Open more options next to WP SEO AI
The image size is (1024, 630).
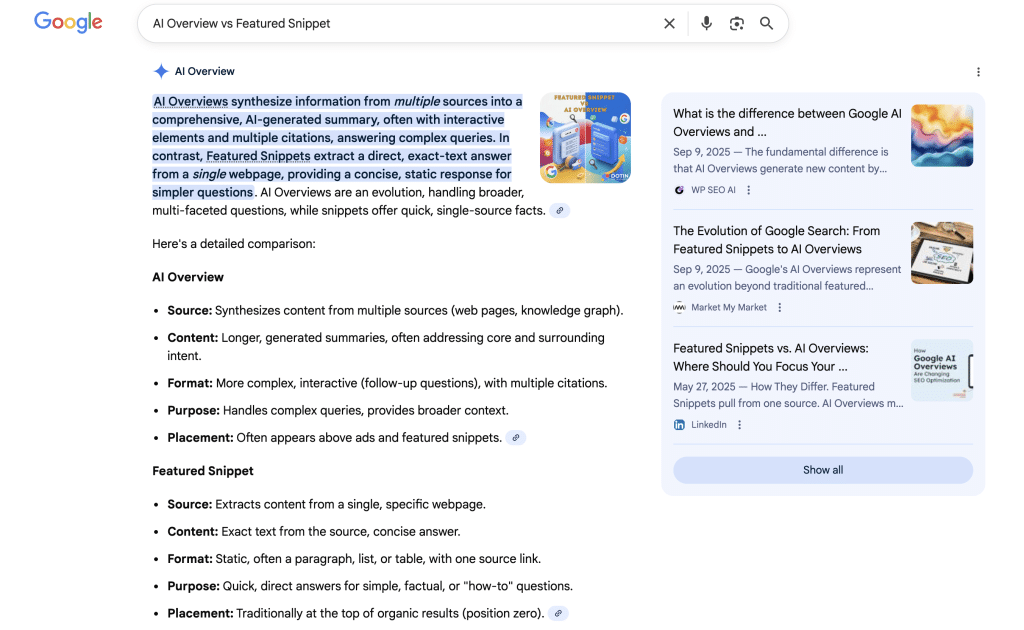click(x=748, y=190)
